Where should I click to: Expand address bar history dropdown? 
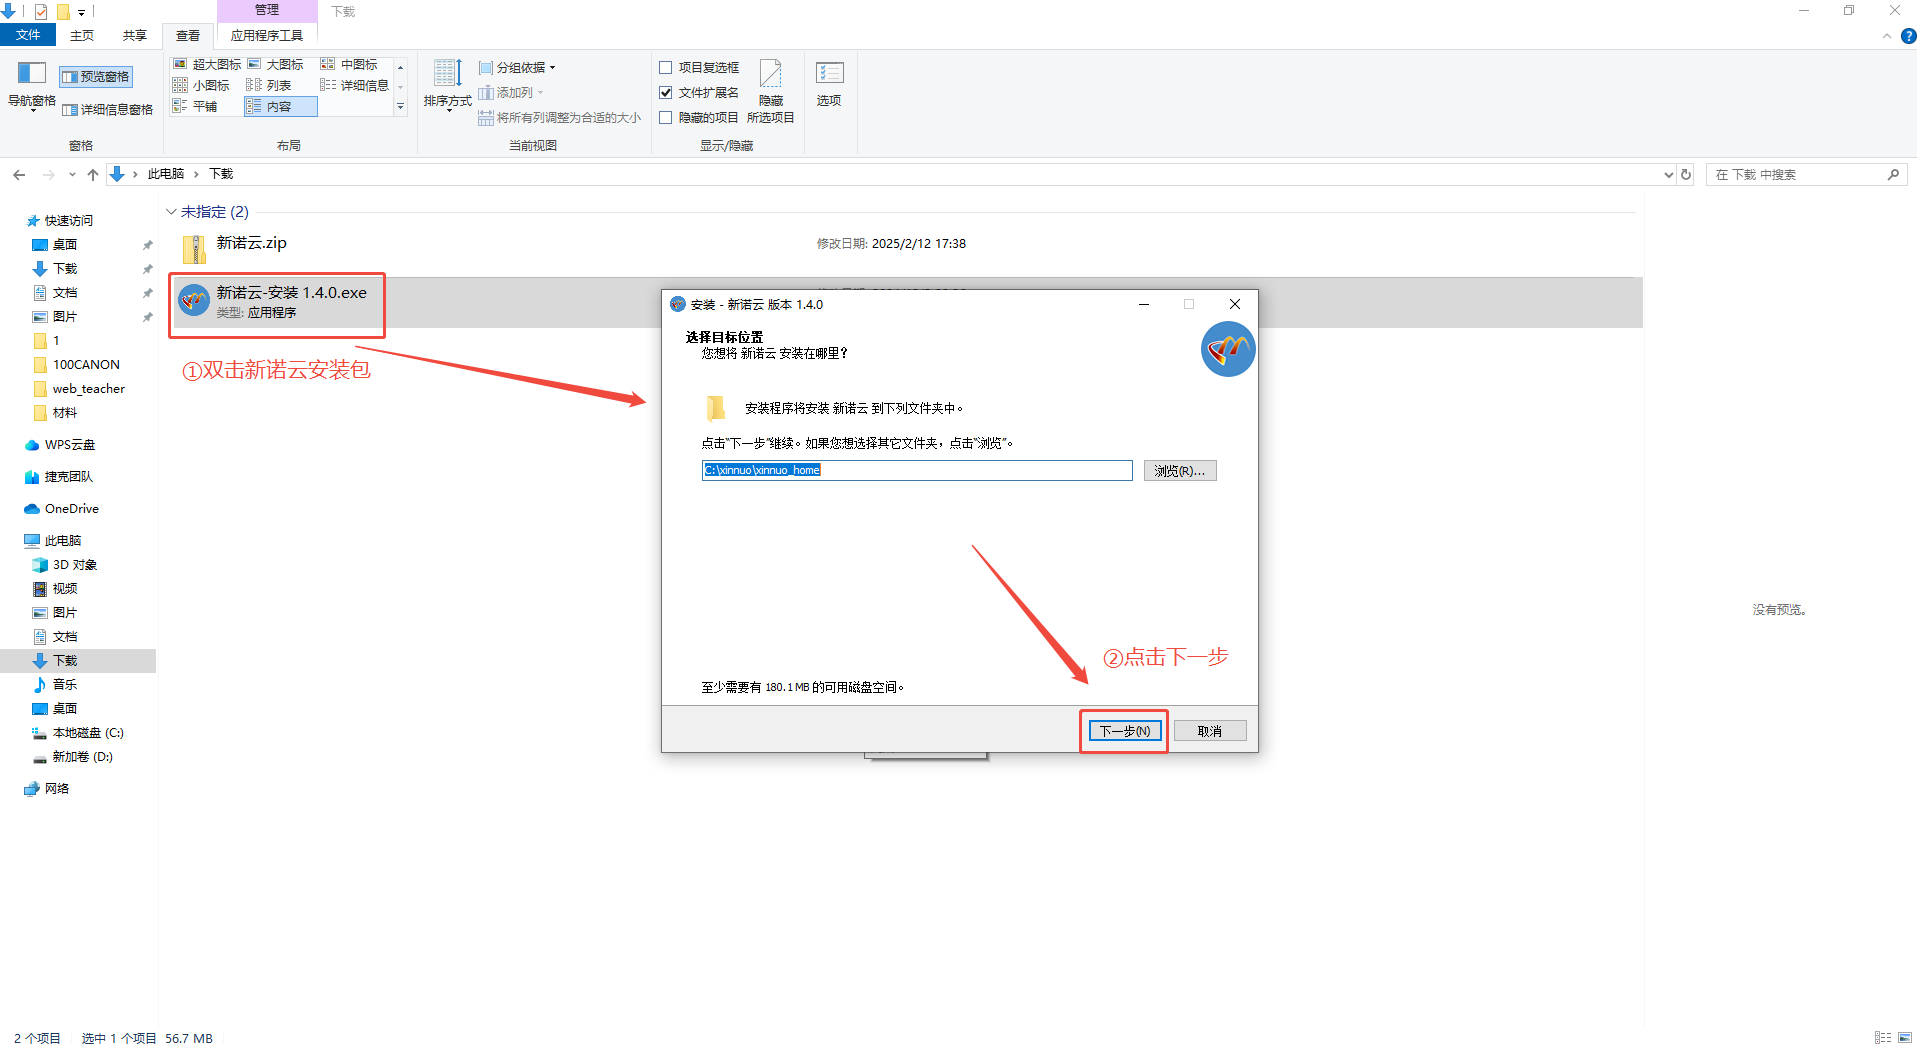point(1668,175)
